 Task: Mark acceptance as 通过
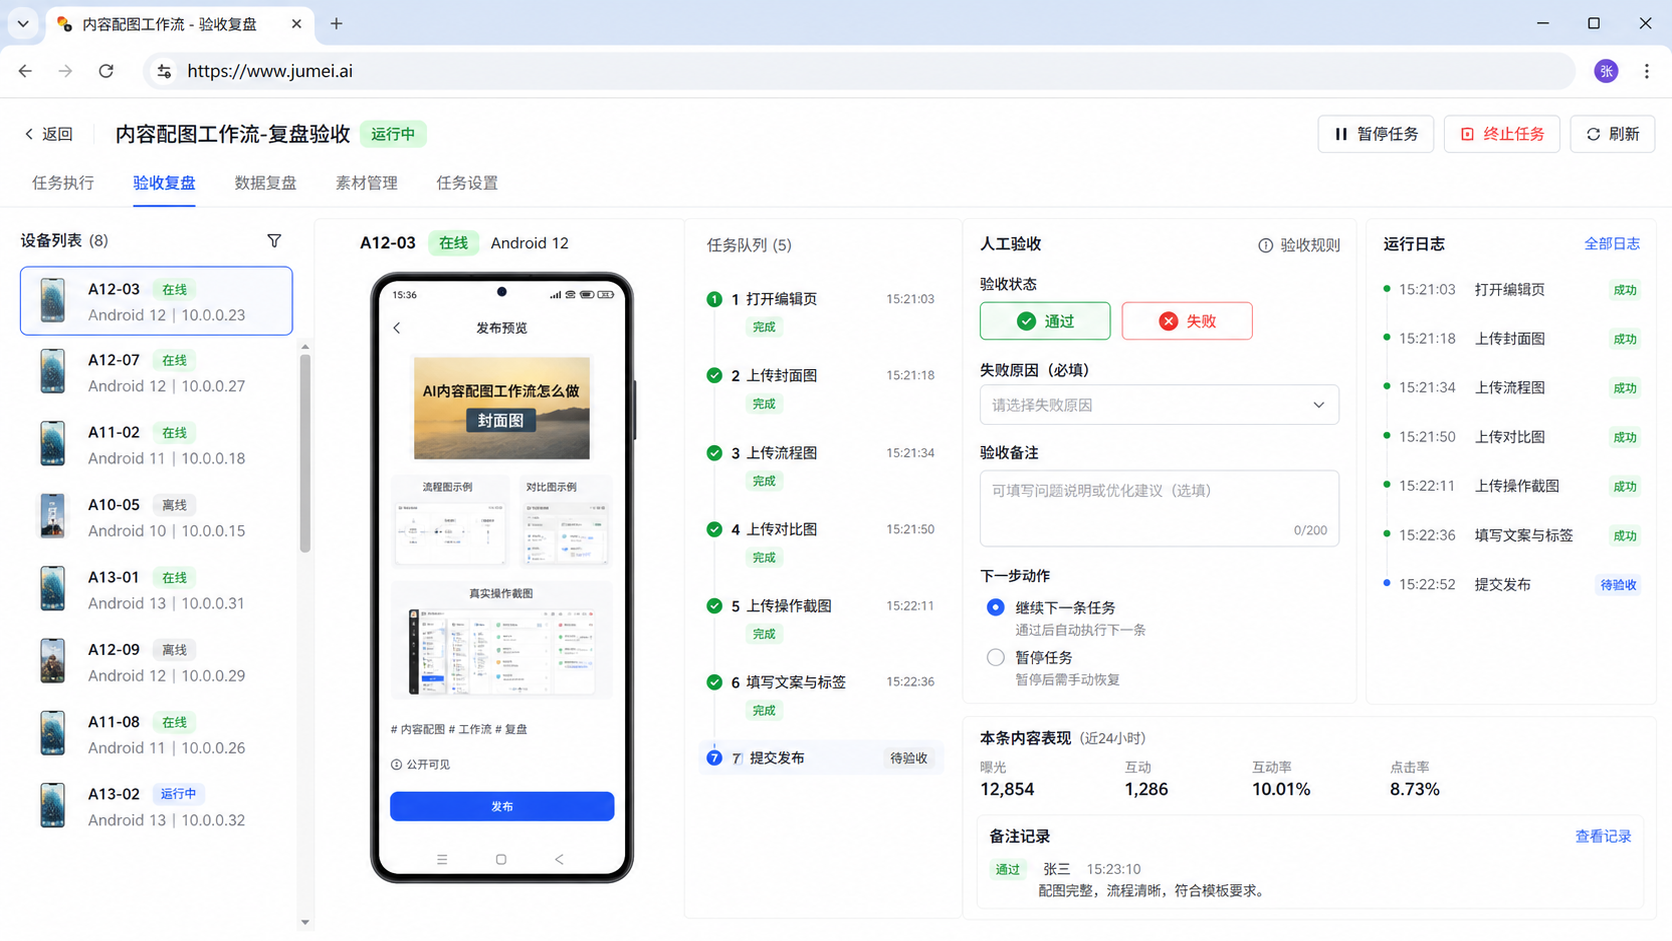1045,321
